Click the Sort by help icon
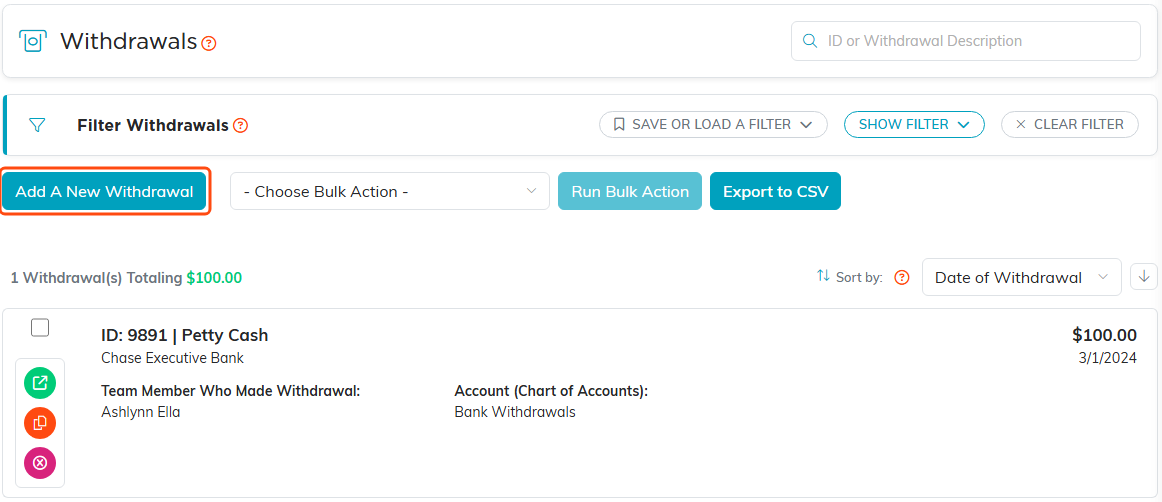The height and width of the screenshot is (502, 1162). tap(901, 277)
